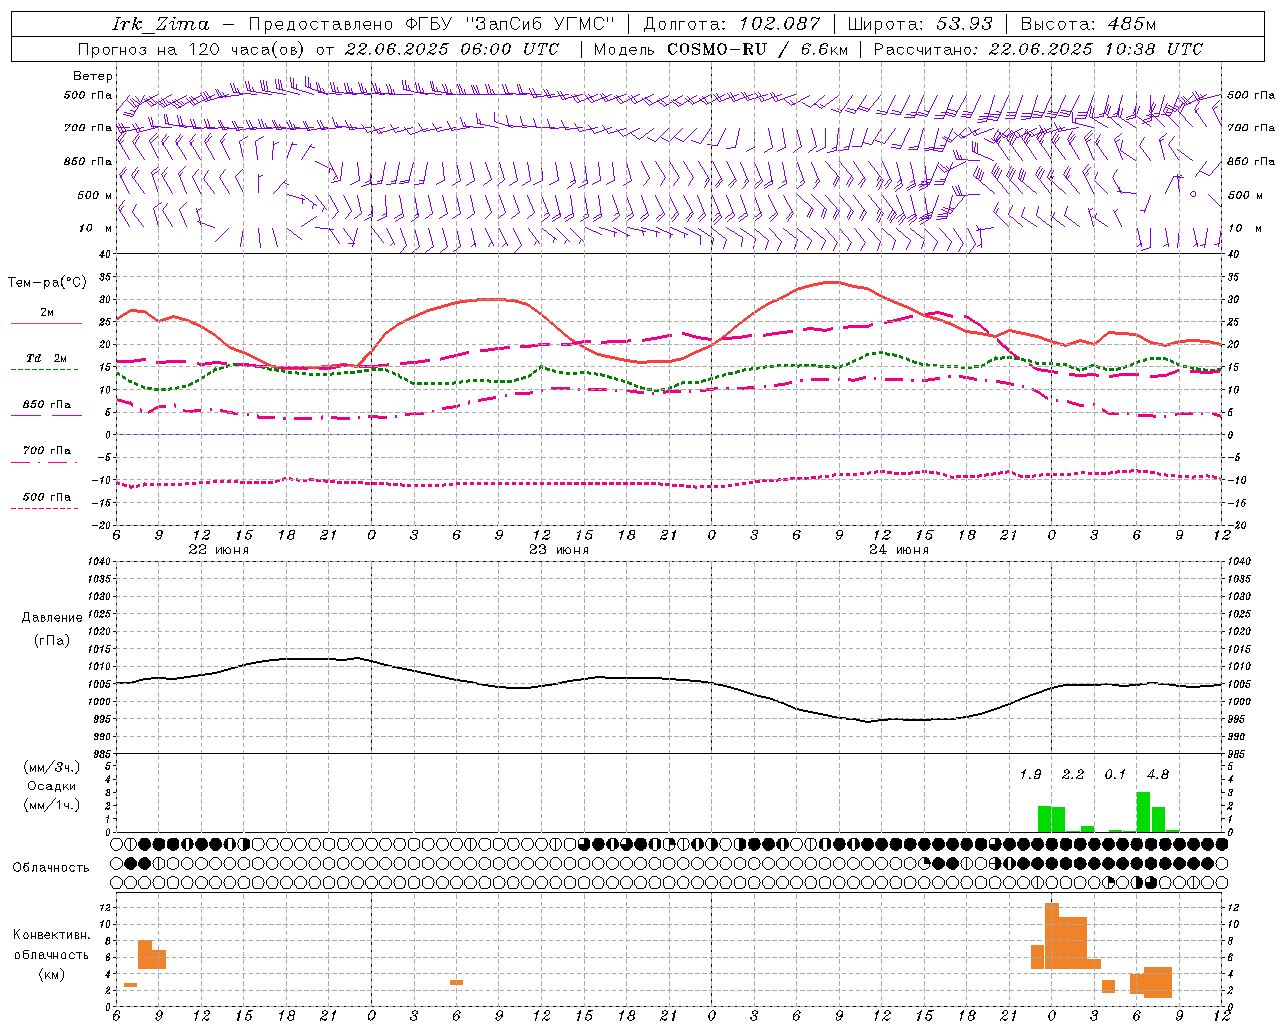Click the "Облачность" cloud cover label

click(51, 868)
